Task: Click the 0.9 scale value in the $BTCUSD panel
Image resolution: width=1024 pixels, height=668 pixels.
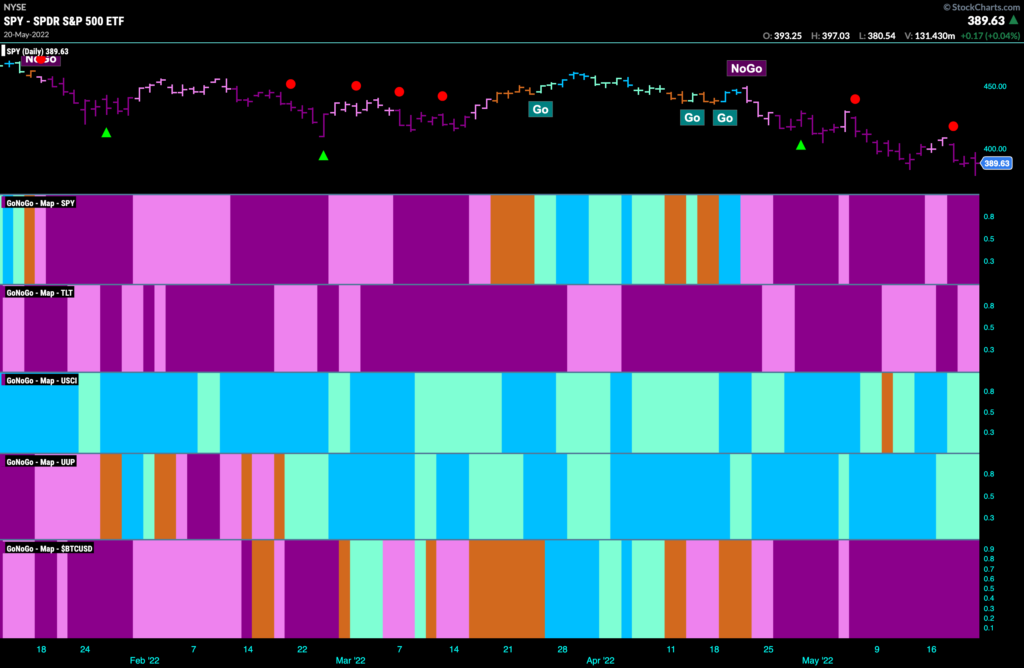Action: [989, 549]
